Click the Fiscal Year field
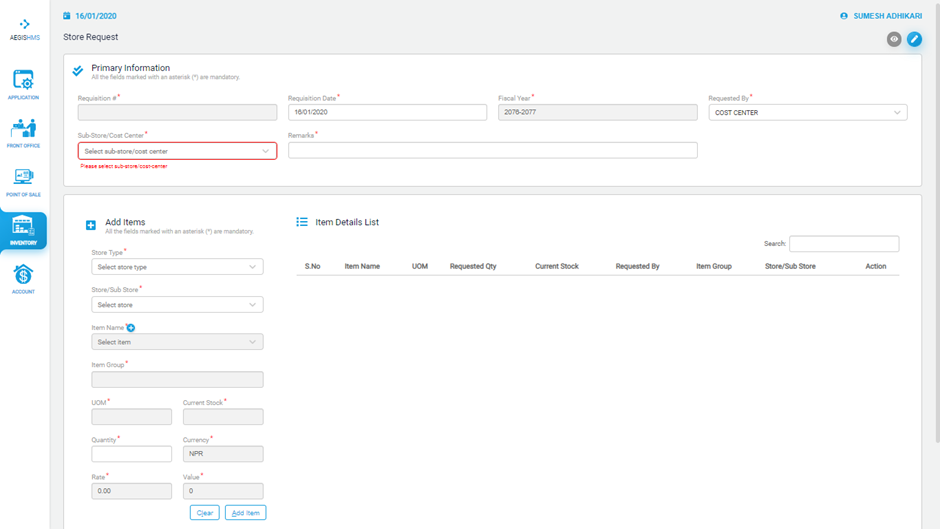This screenshot has height=529, width=940. 598,112
